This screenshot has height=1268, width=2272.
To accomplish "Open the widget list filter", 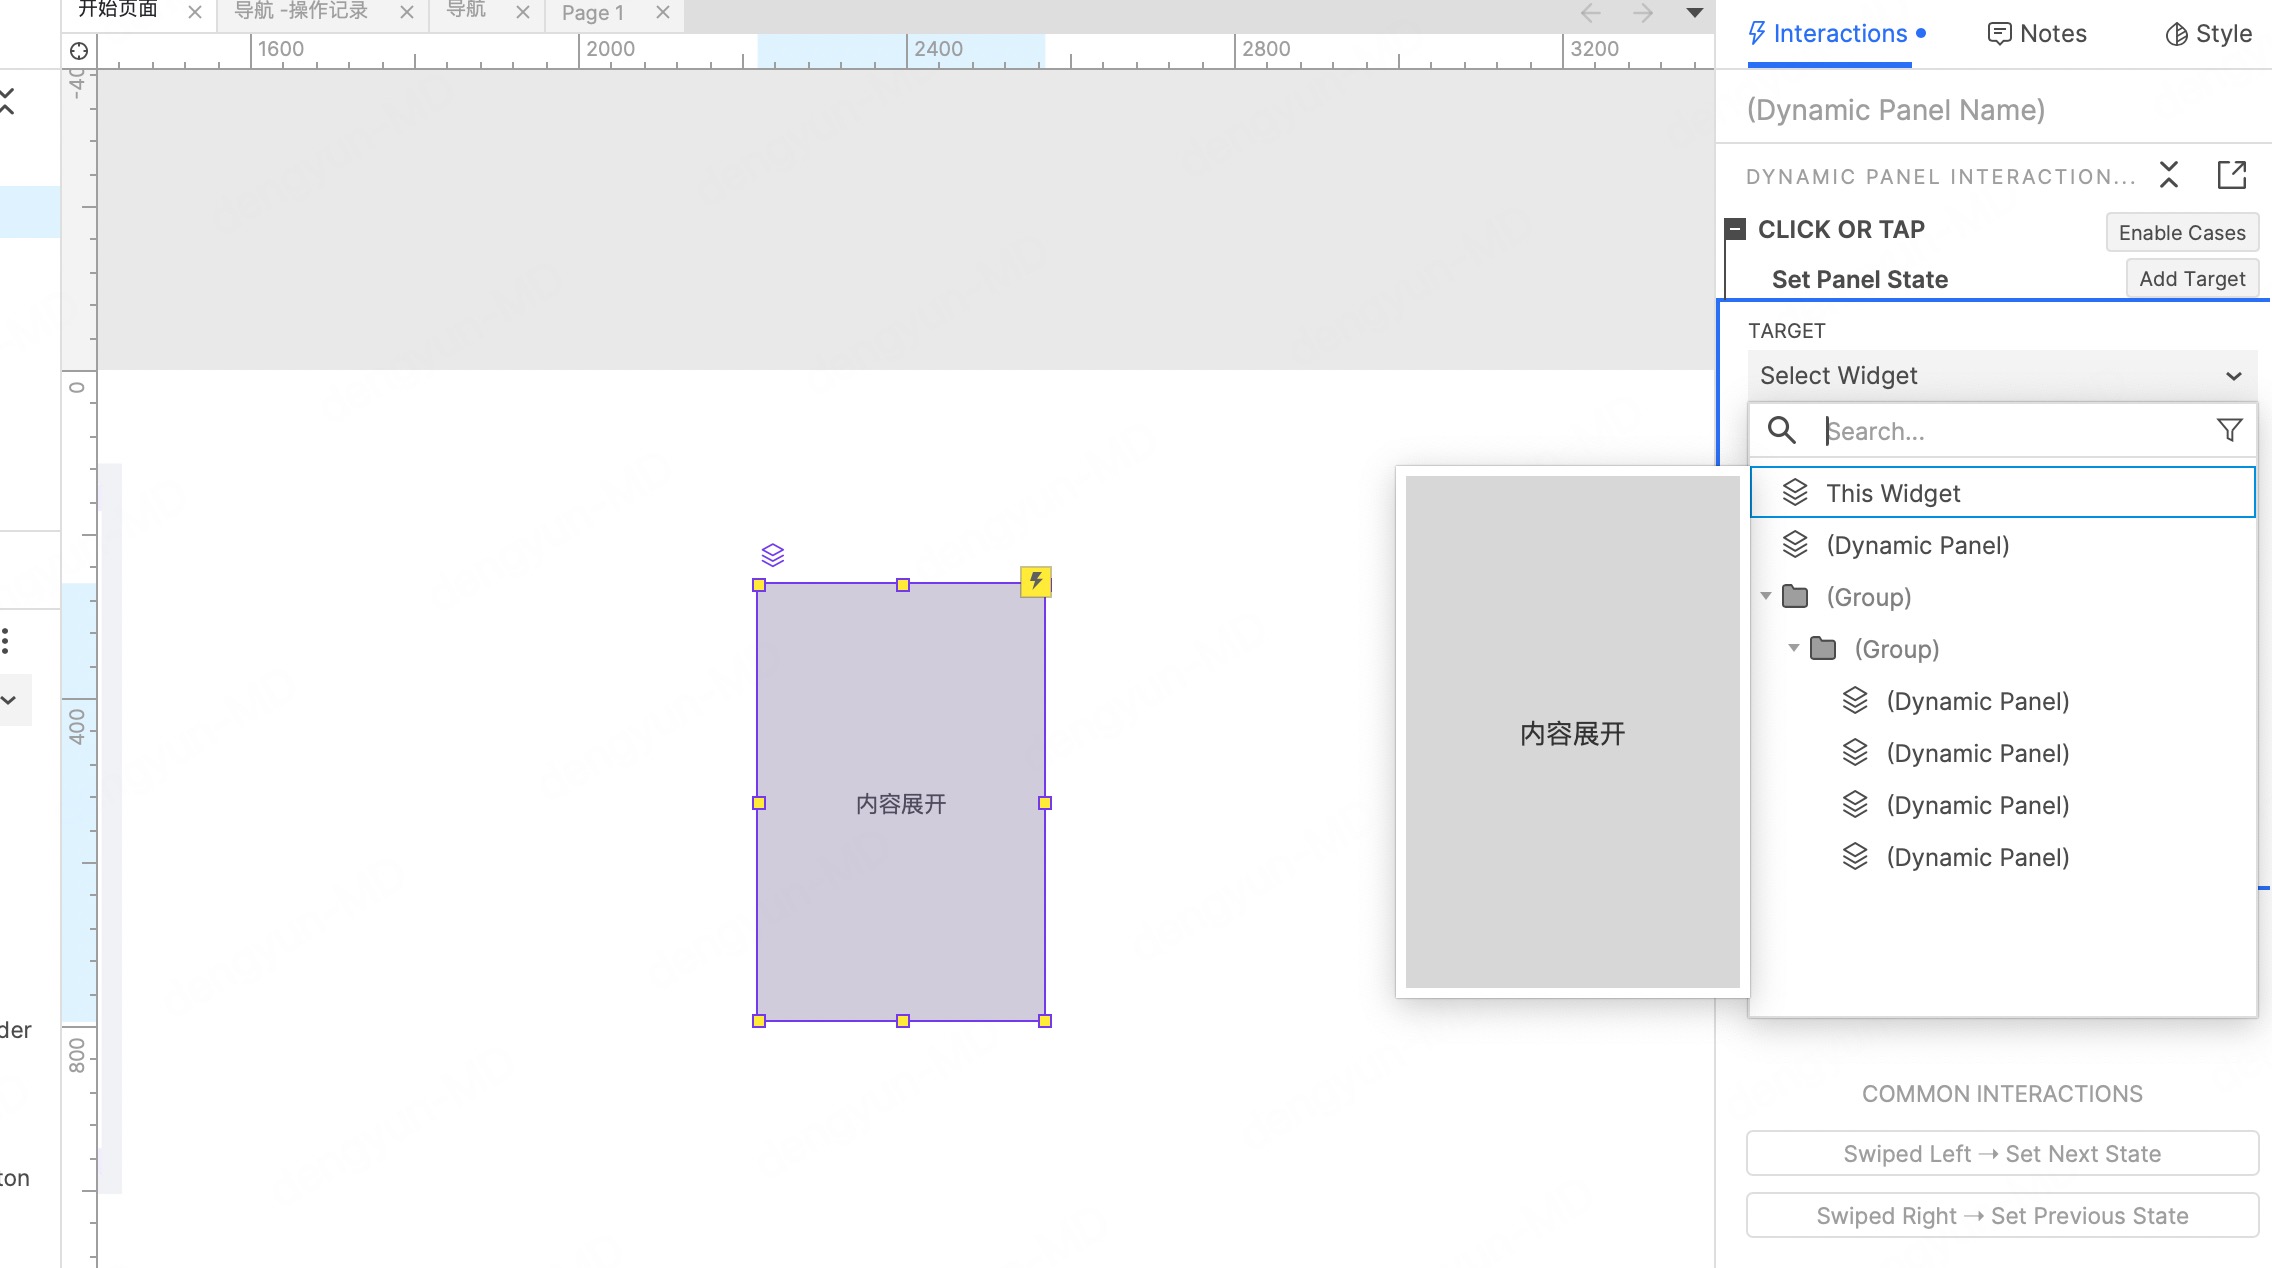I will coord(2229,430).
